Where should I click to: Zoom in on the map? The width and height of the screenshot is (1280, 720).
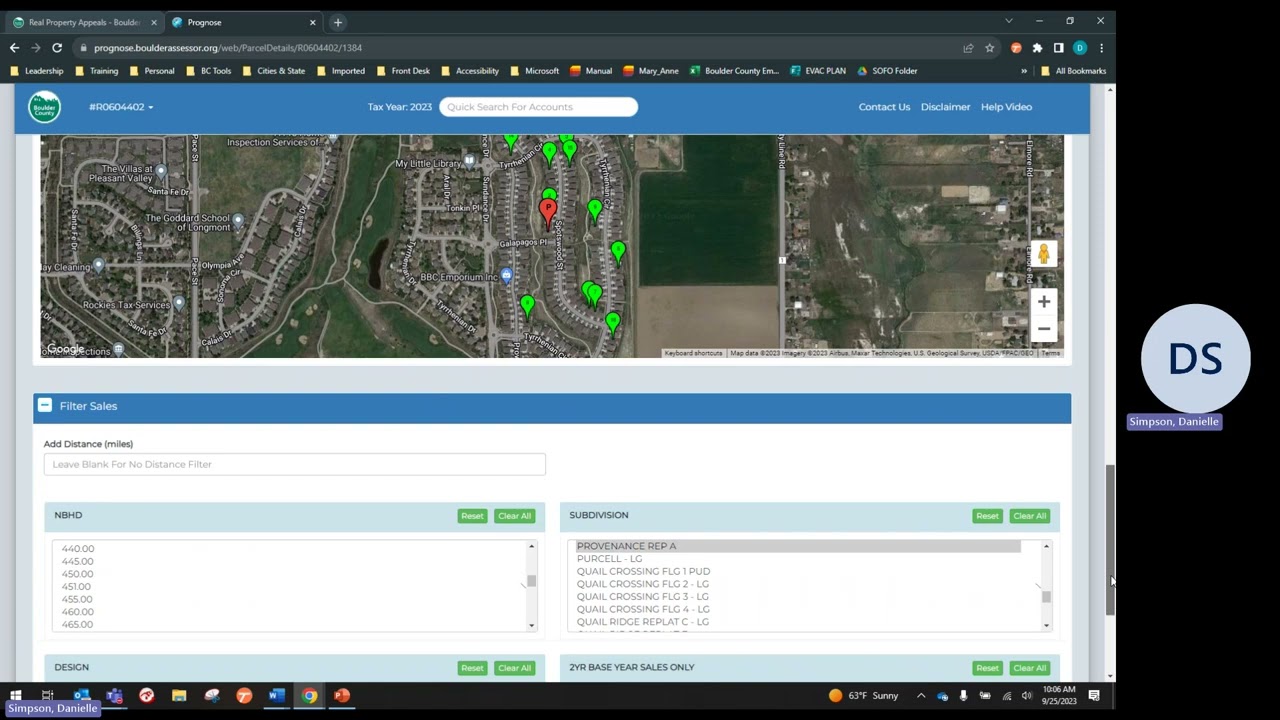pyautogui.click(x=1043, y=301)
